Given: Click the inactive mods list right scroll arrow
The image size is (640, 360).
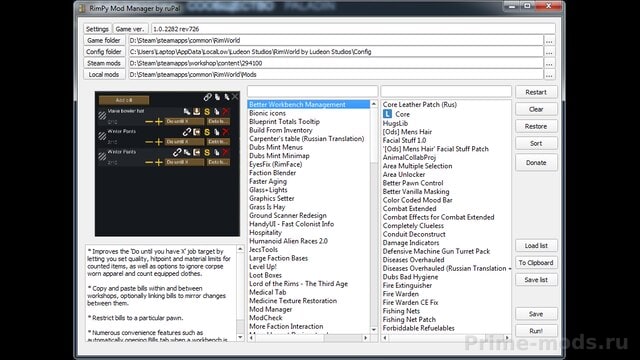Looking at the screenshot, I should 366,338.
